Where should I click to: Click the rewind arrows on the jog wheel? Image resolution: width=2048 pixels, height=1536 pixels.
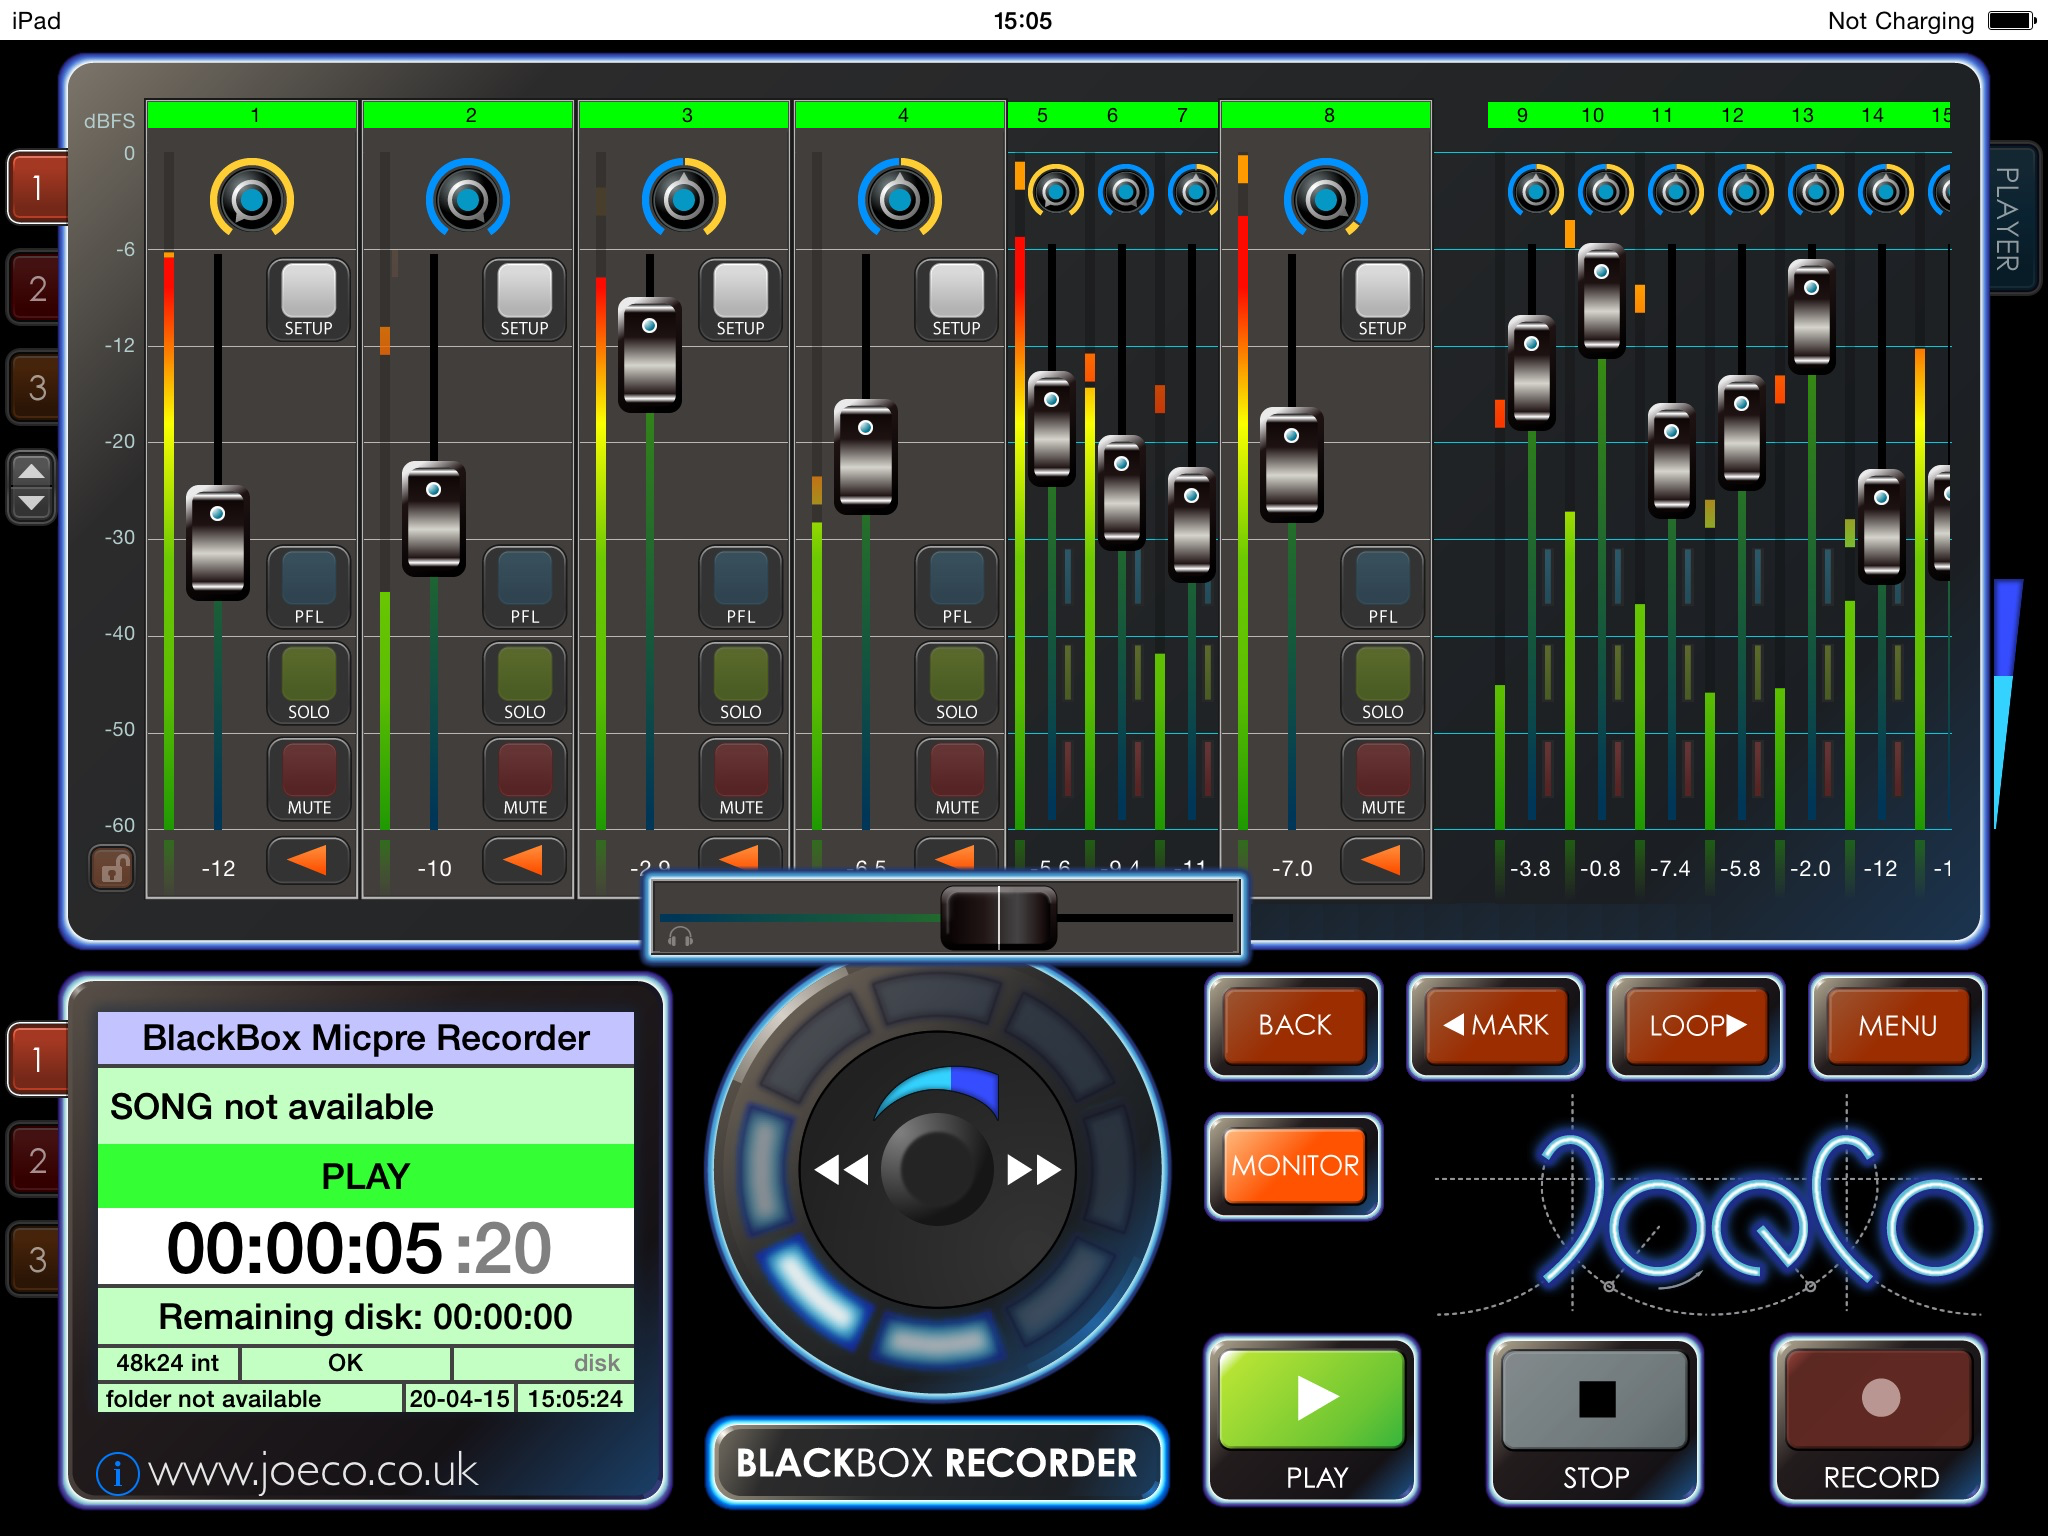click(842, 1169)
